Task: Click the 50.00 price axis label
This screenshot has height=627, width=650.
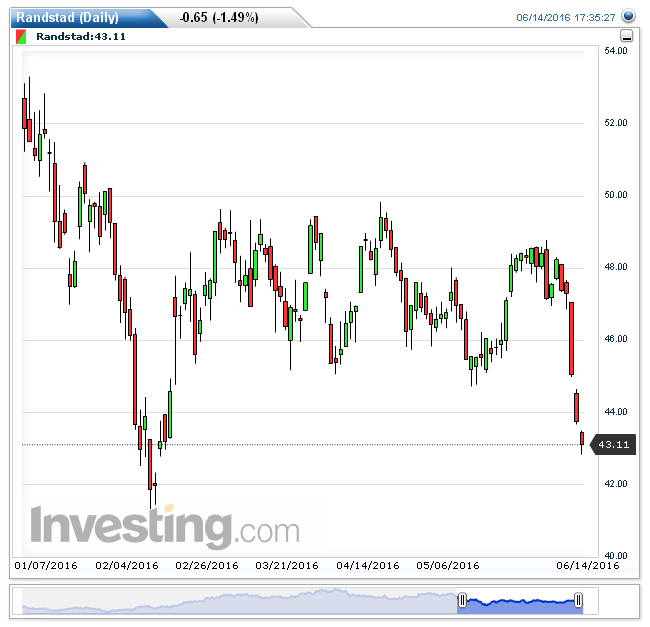Action: point(616,195)
